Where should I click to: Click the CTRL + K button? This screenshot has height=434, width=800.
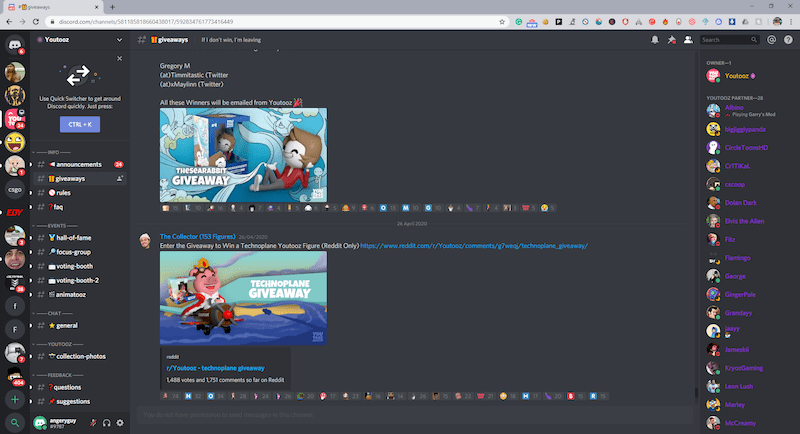tap(80, 124)
